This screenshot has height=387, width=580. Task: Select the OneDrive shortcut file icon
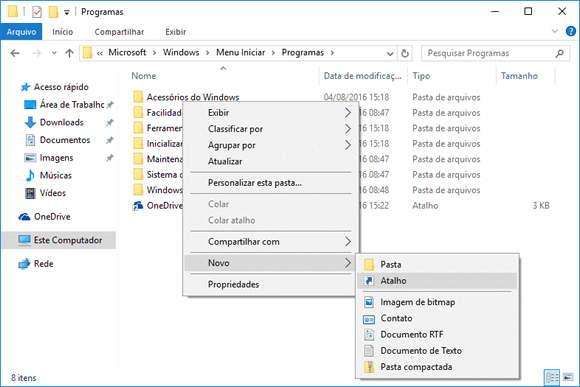click(138, 206)
